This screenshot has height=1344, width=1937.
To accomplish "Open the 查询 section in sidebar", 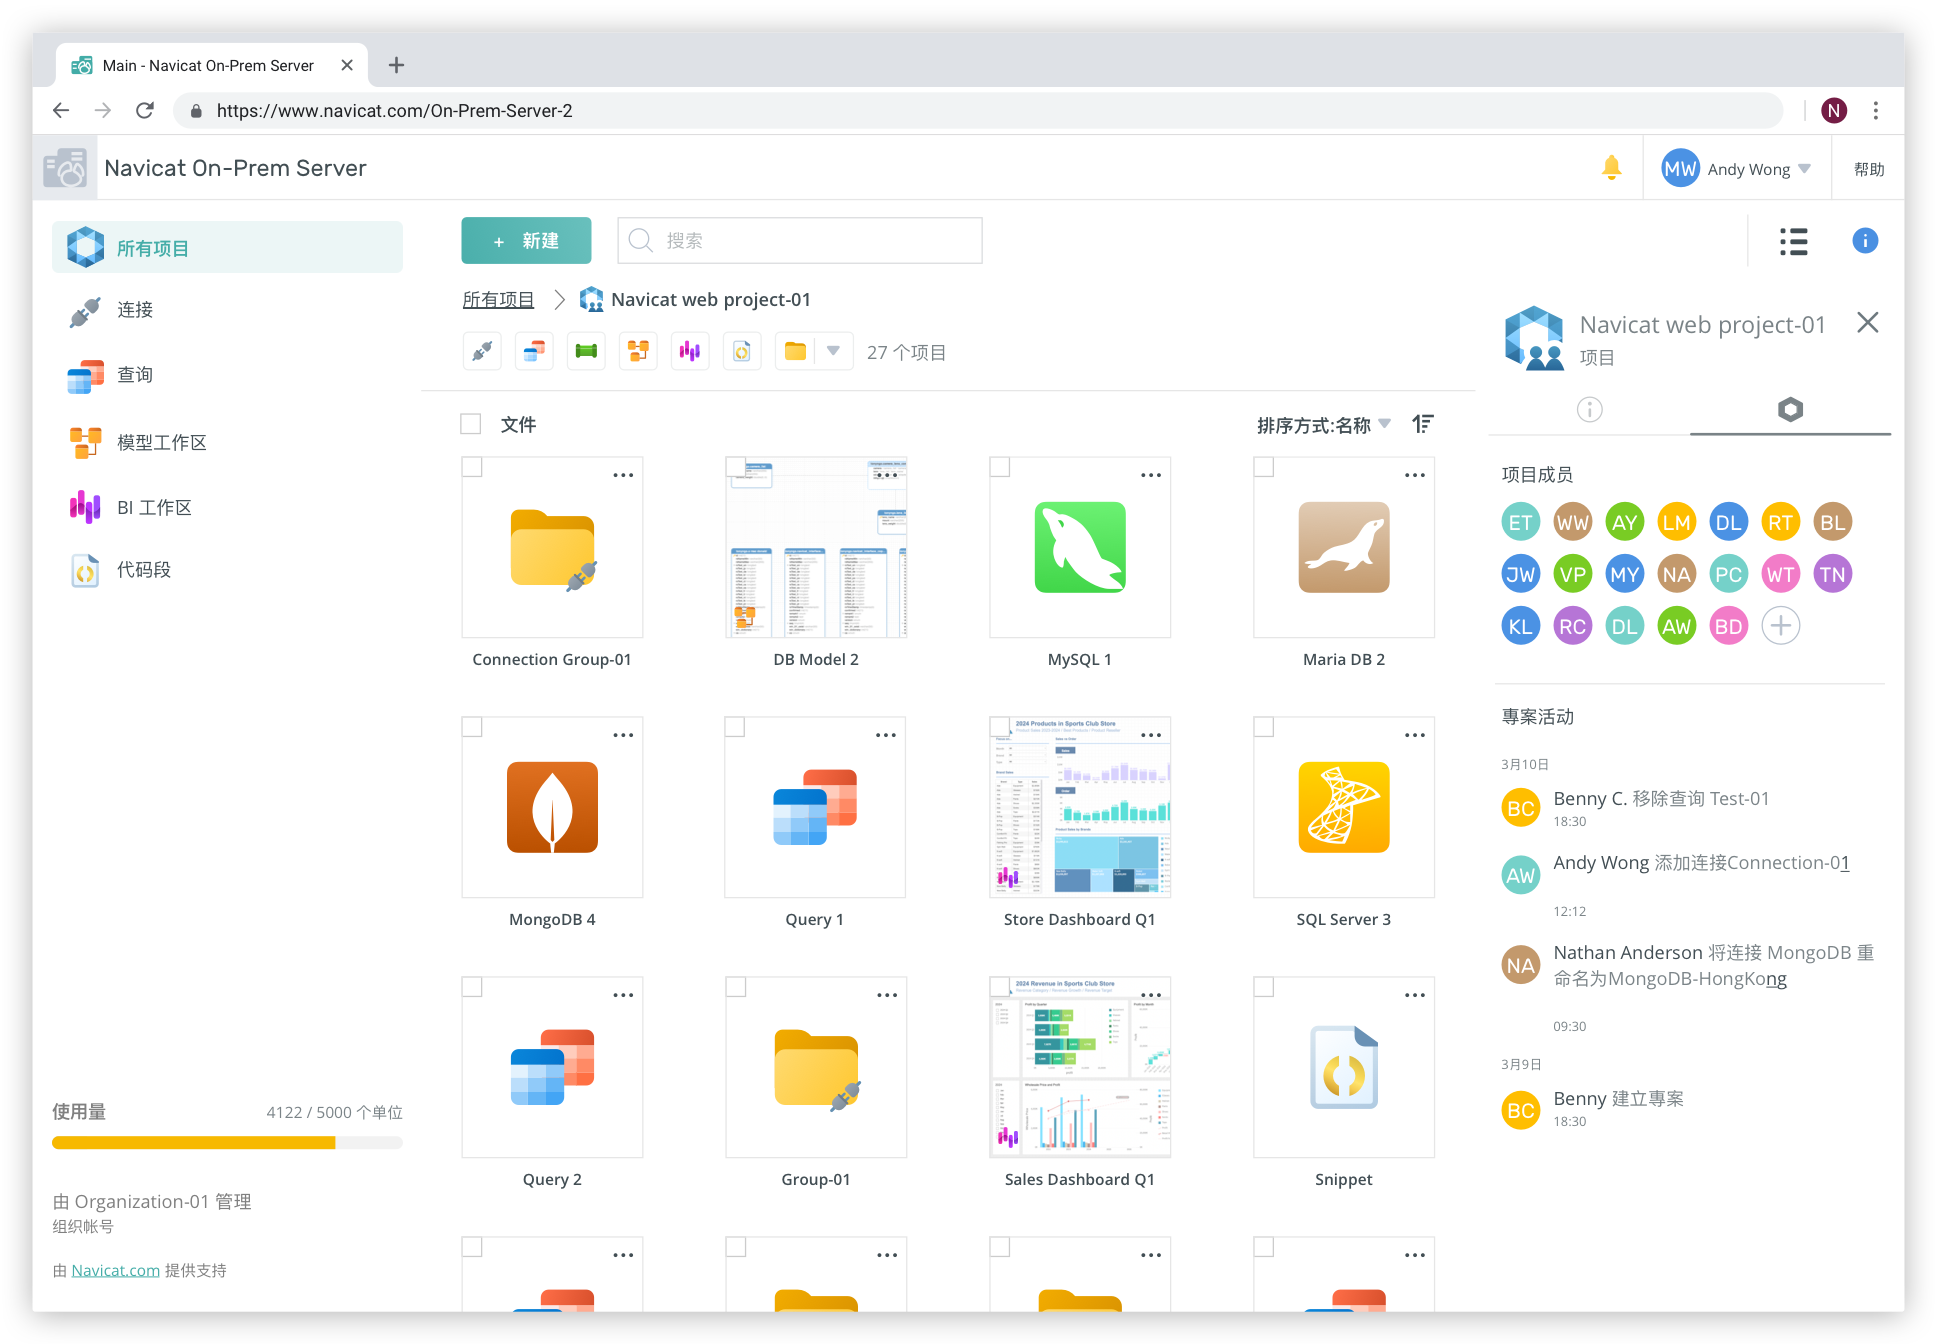I will click(134, 375).
